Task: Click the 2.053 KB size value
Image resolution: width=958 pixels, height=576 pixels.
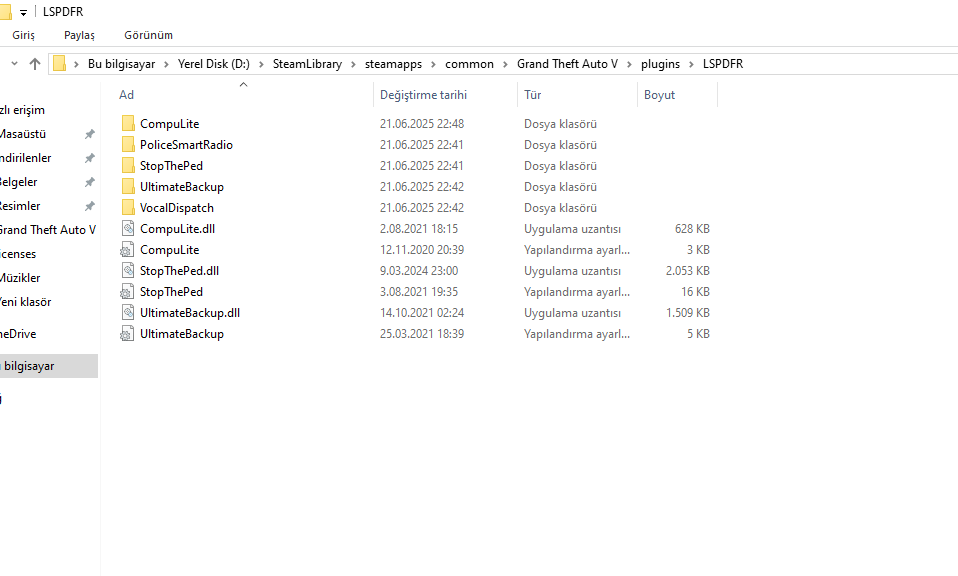Action: 687,271
